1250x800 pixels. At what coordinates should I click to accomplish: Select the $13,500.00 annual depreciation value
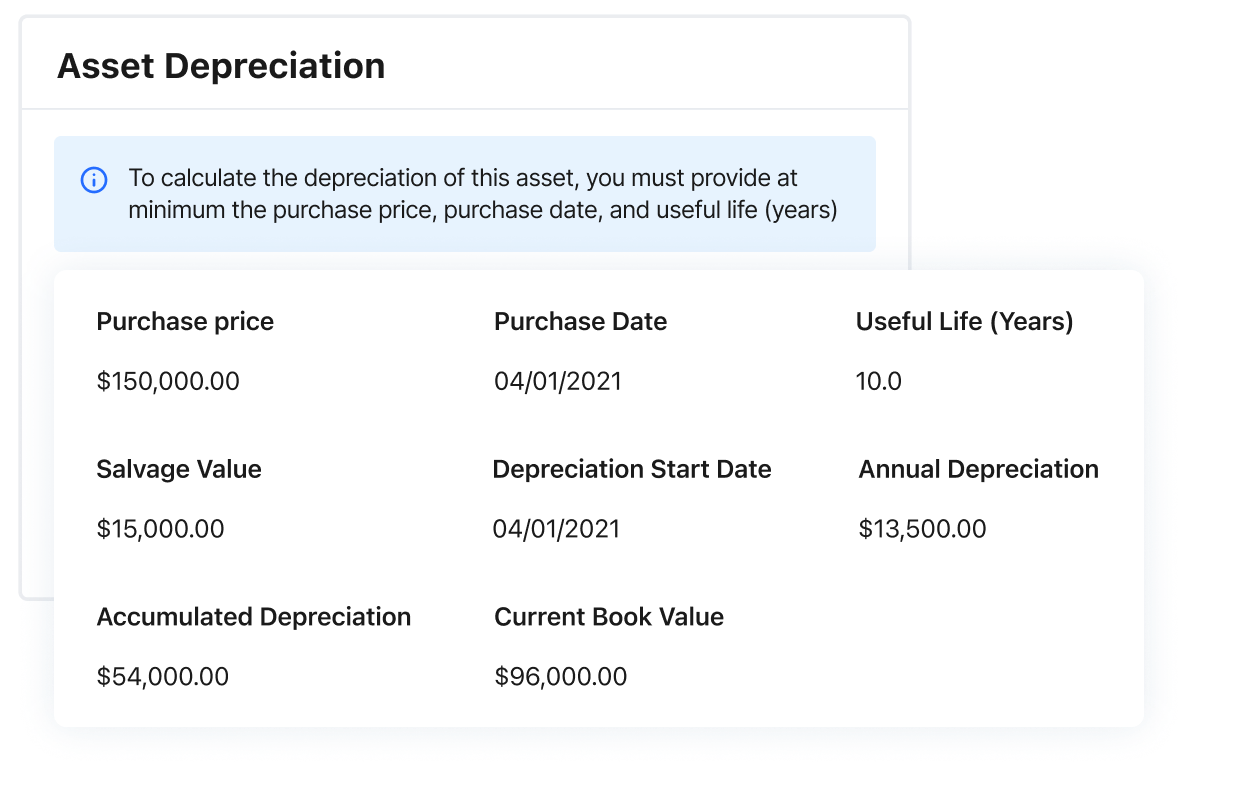tap(922, 529)
